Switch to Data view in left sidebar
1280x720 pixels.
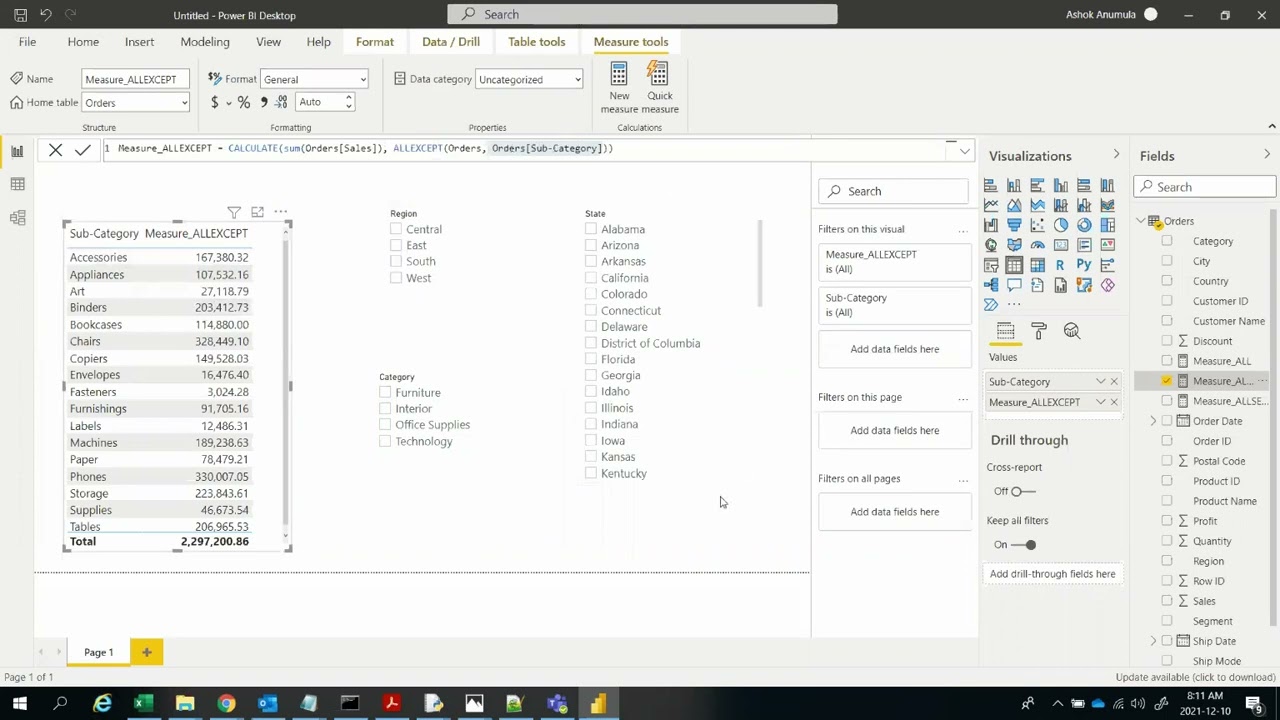(17, 184)
